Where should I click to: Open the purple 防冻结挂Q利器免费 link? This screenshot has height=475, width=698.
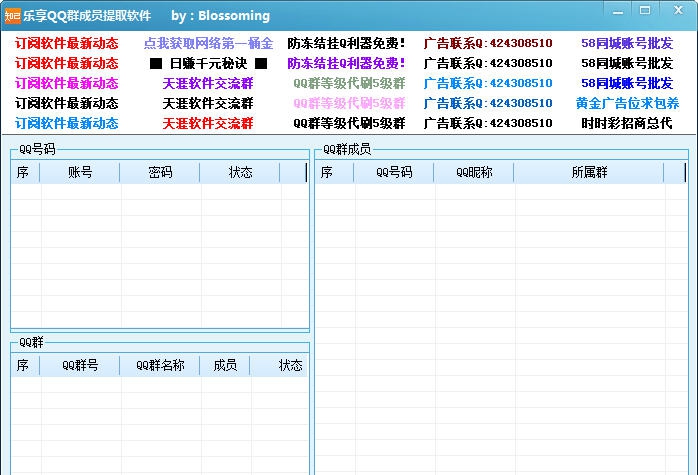click(x=347, y=63)
